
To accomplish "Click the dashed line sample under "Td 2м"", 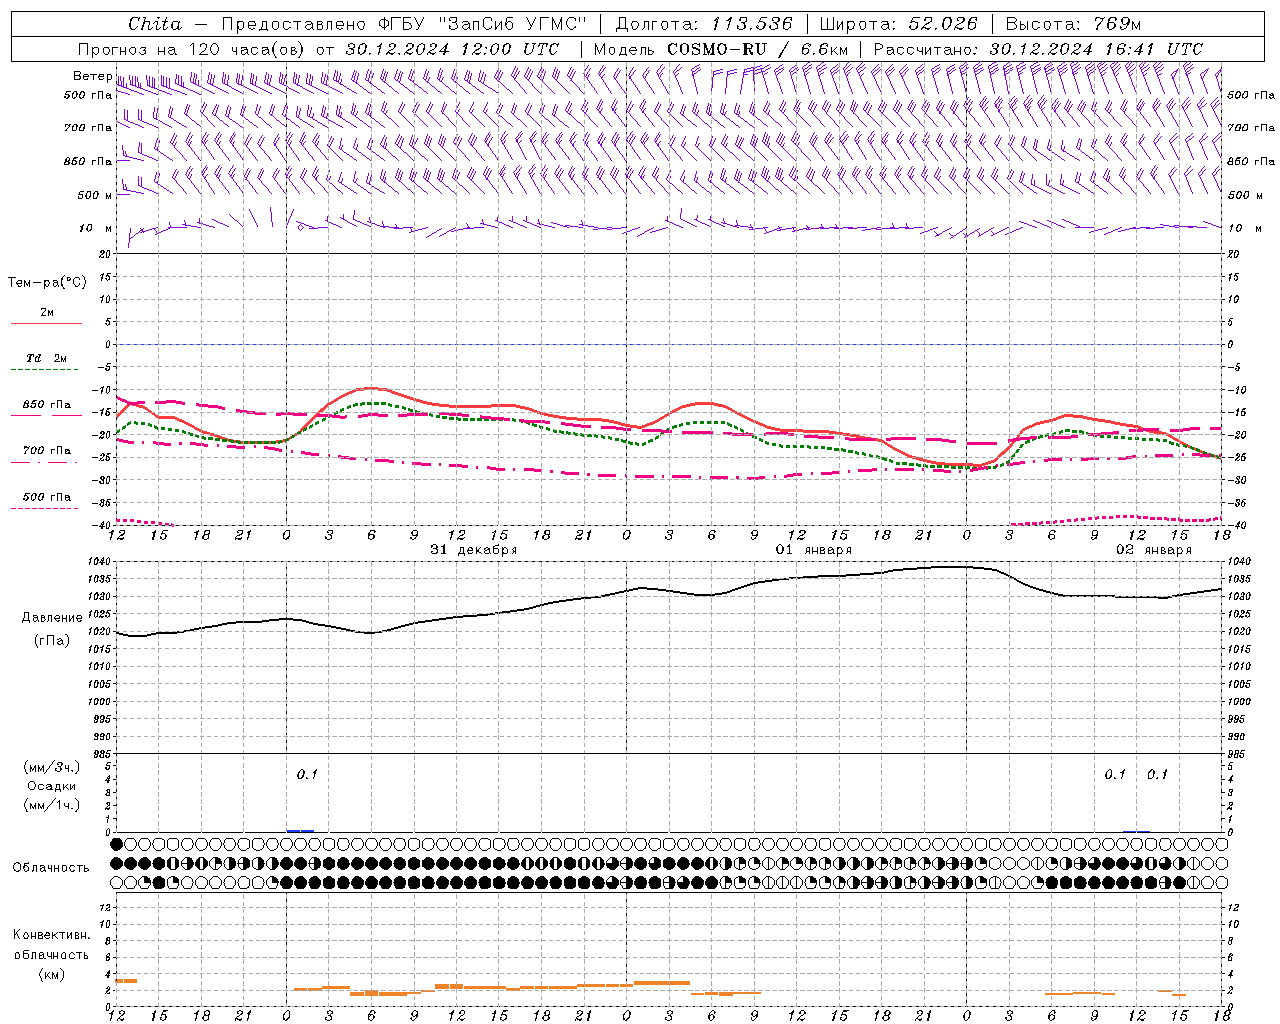I will click(44, 370).
